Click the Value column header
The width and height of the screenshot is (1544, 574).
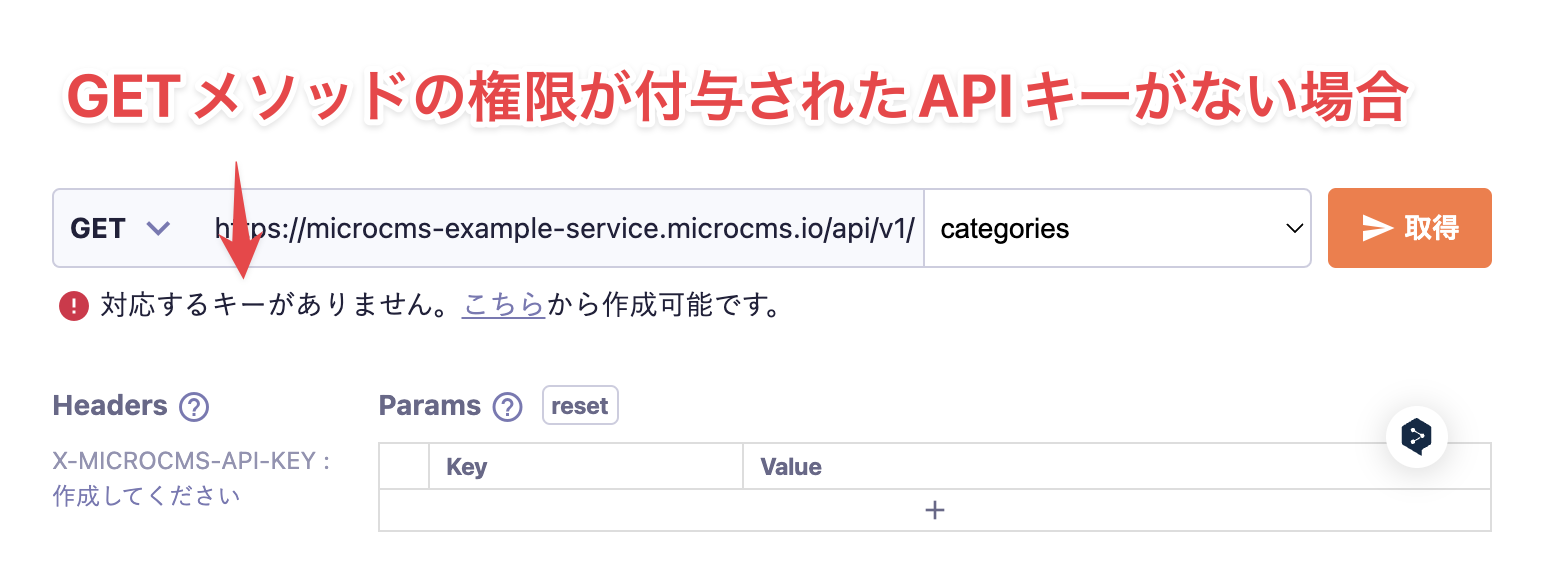point(1116,466)
